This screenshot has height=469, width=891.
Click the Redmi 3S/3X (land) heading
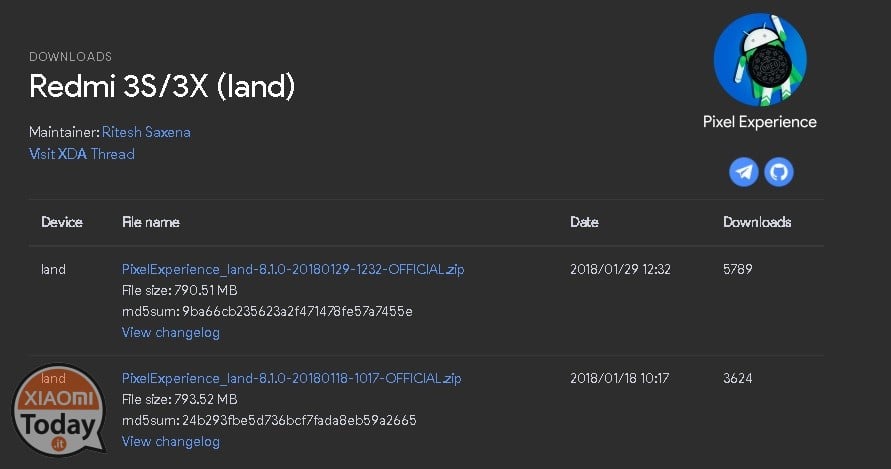162,86
